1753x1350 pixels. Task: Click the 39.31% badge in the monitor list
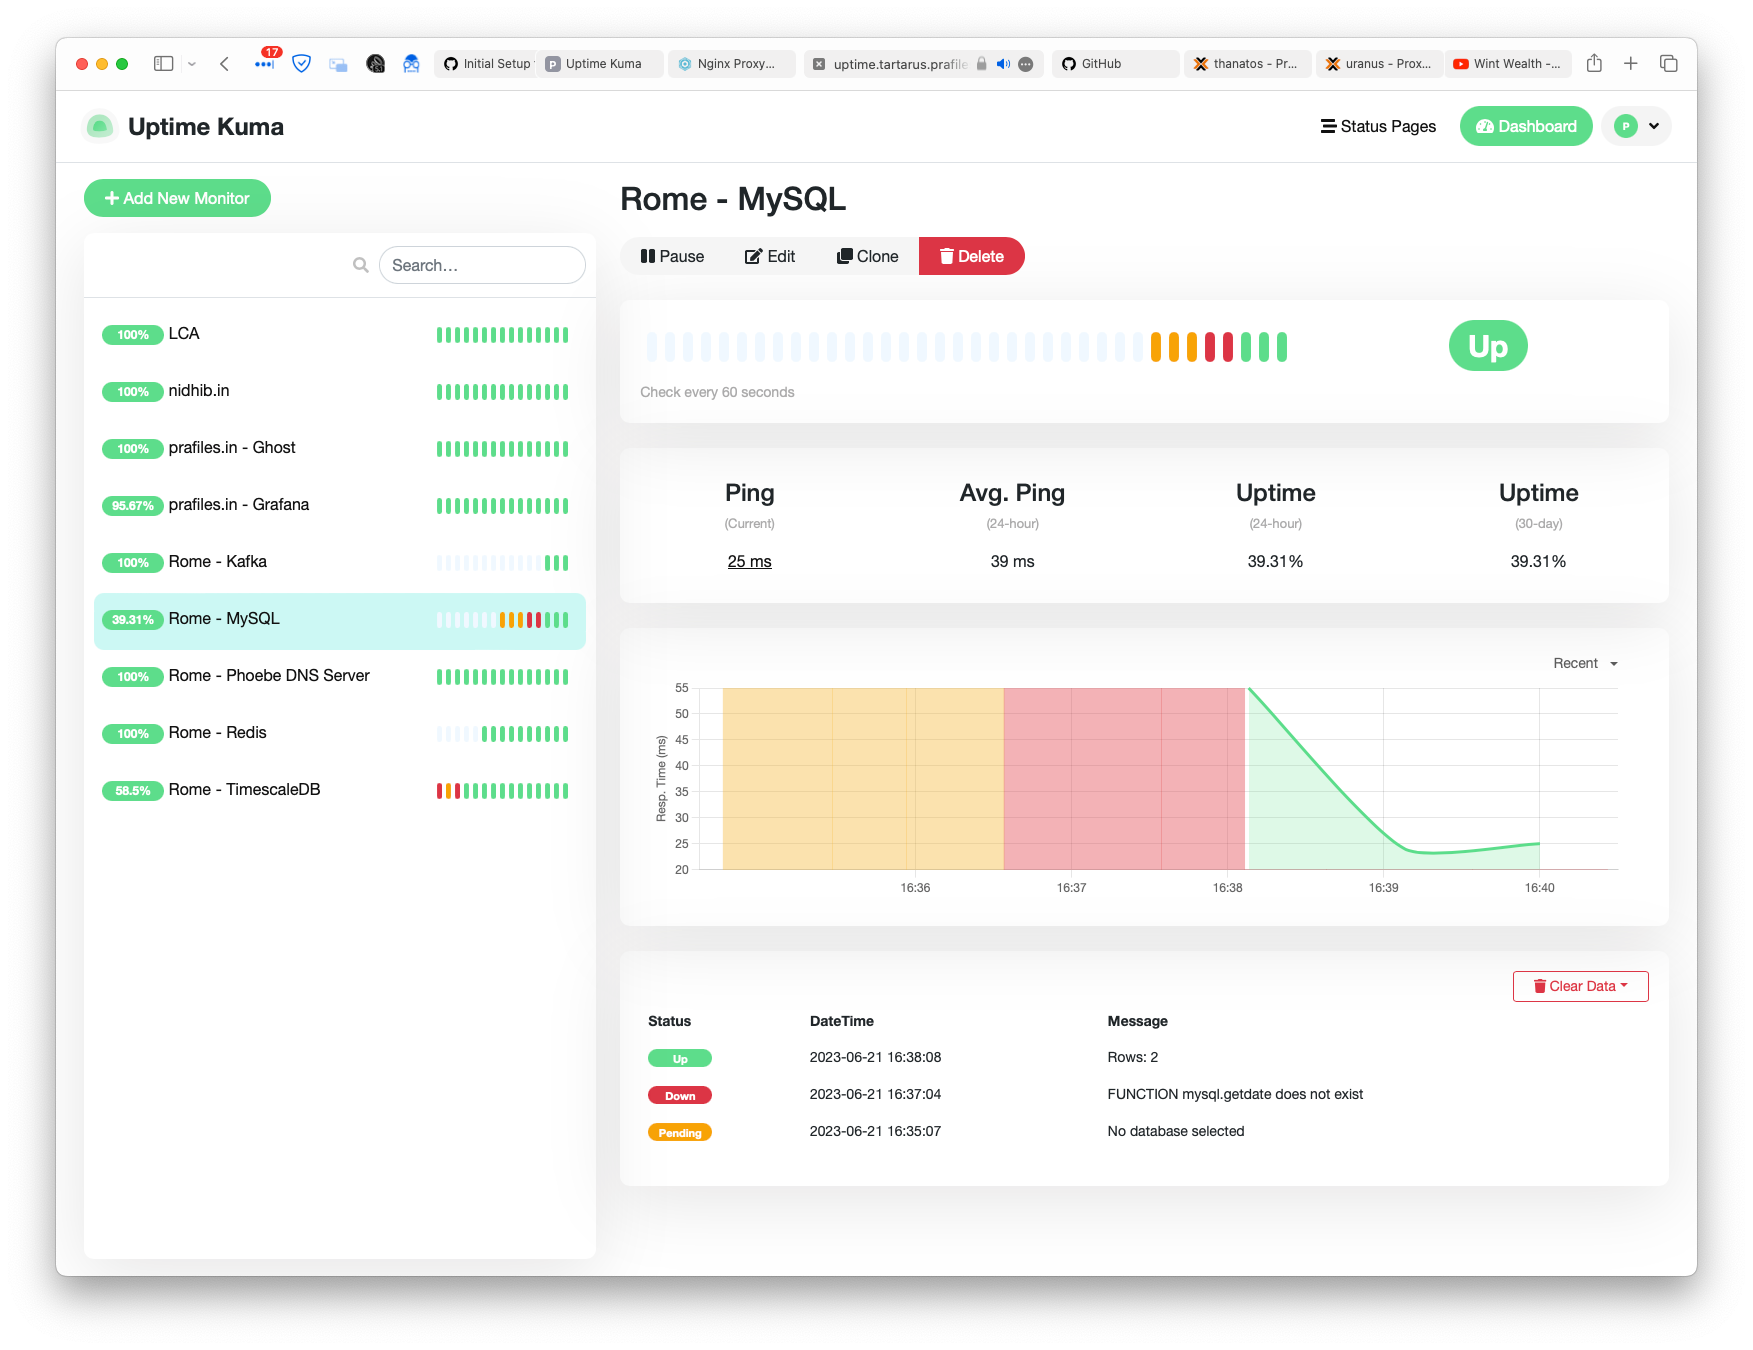133,620
